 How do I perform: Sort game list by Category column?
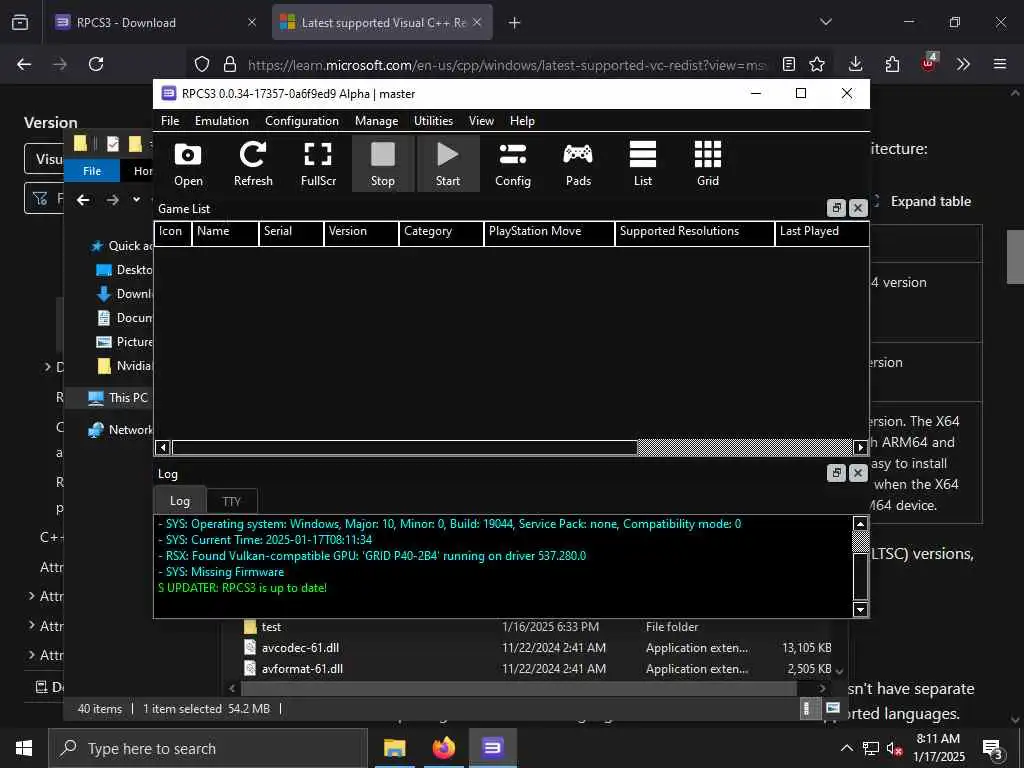pos(441,232)
